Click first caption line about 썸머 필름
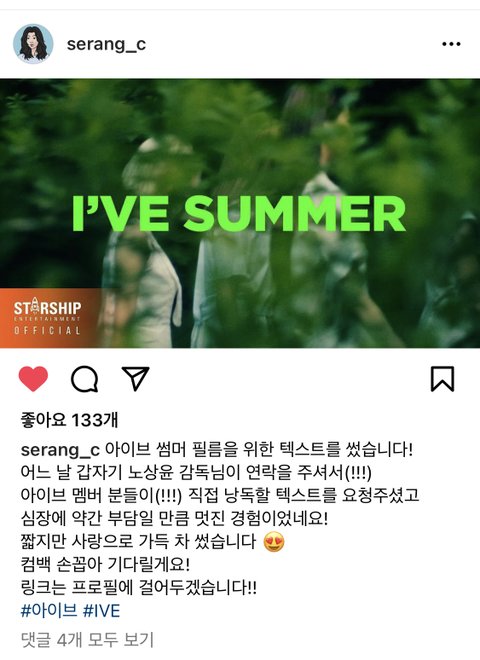 point(217,450)
